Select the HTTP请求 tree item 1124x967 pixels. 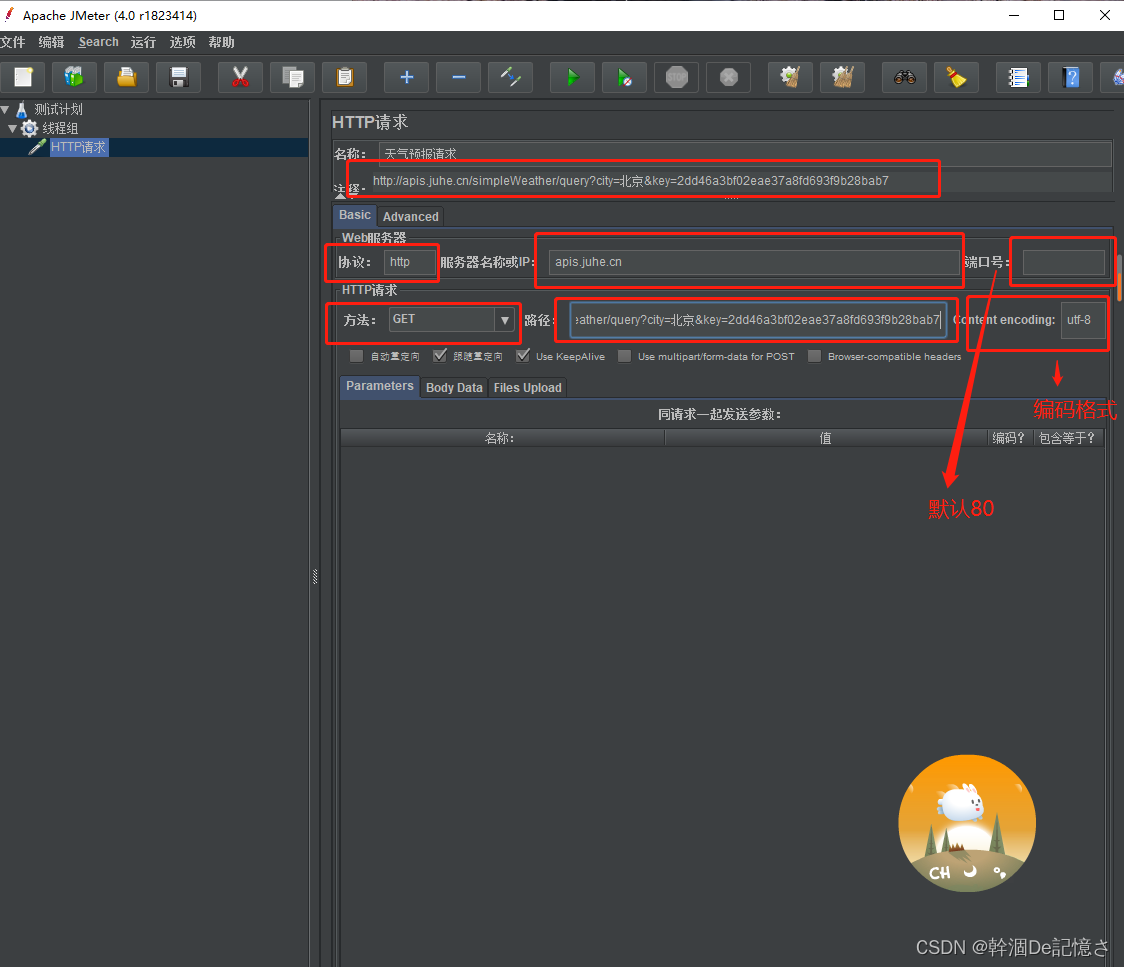pyautogui.click(x=78, y=147)
